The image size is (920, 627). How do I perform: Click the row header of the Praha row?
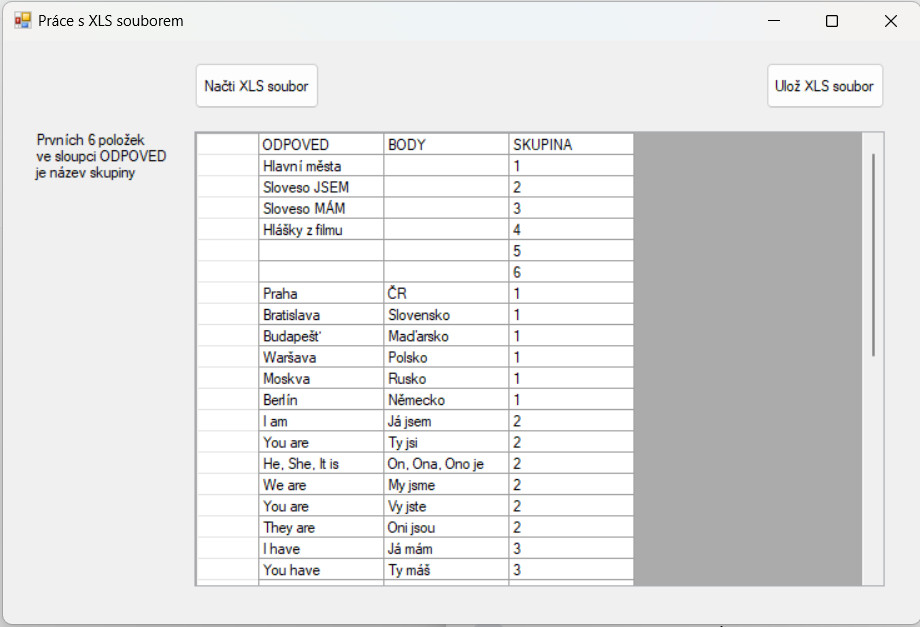coord(228,293)
